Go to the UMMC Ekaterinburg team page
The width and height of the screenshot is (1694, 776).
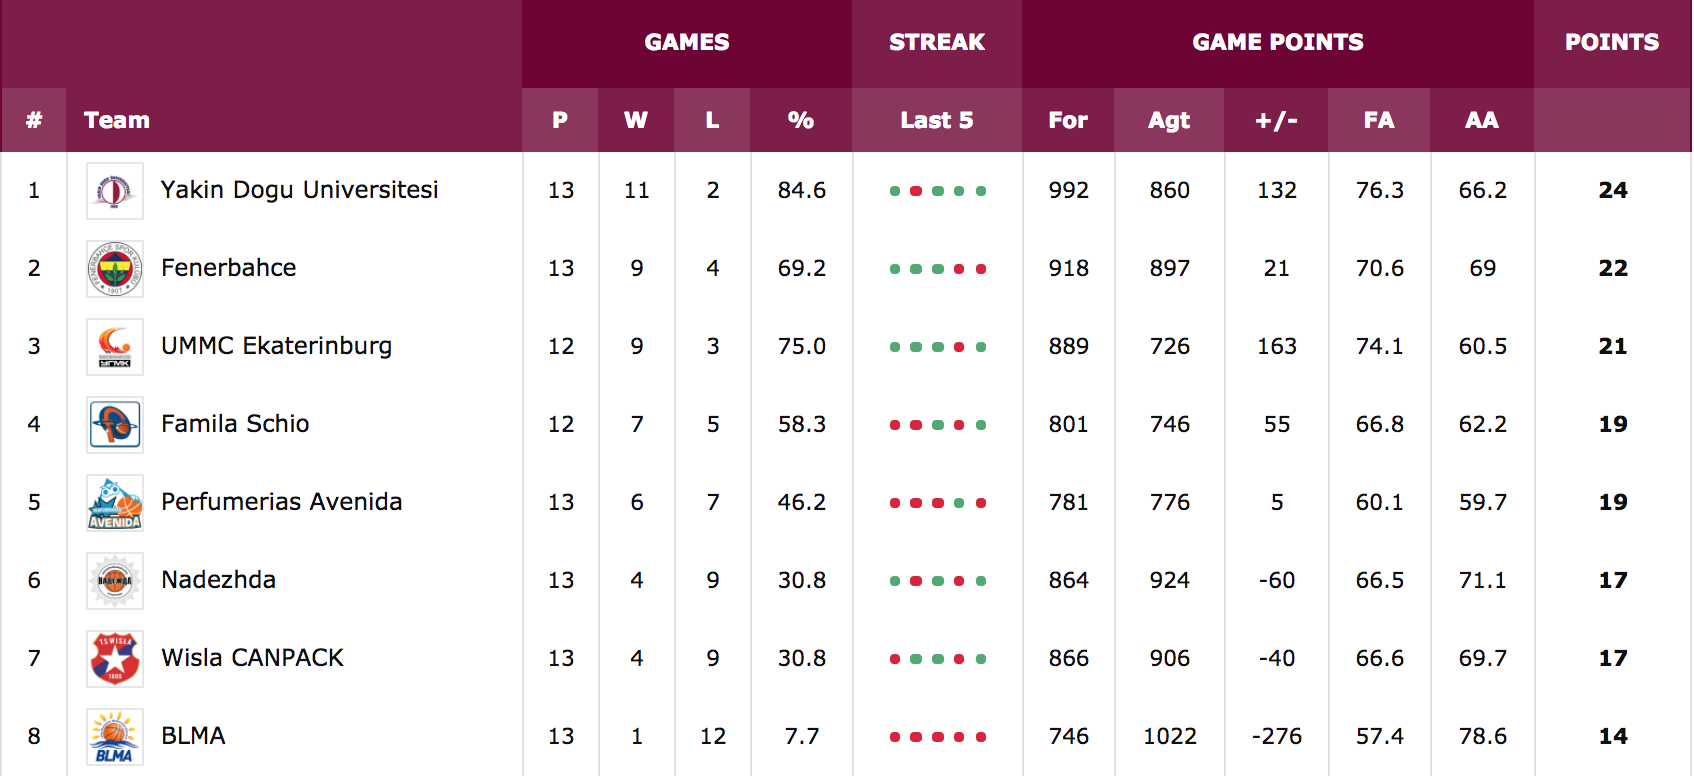(x=277, y=346)
